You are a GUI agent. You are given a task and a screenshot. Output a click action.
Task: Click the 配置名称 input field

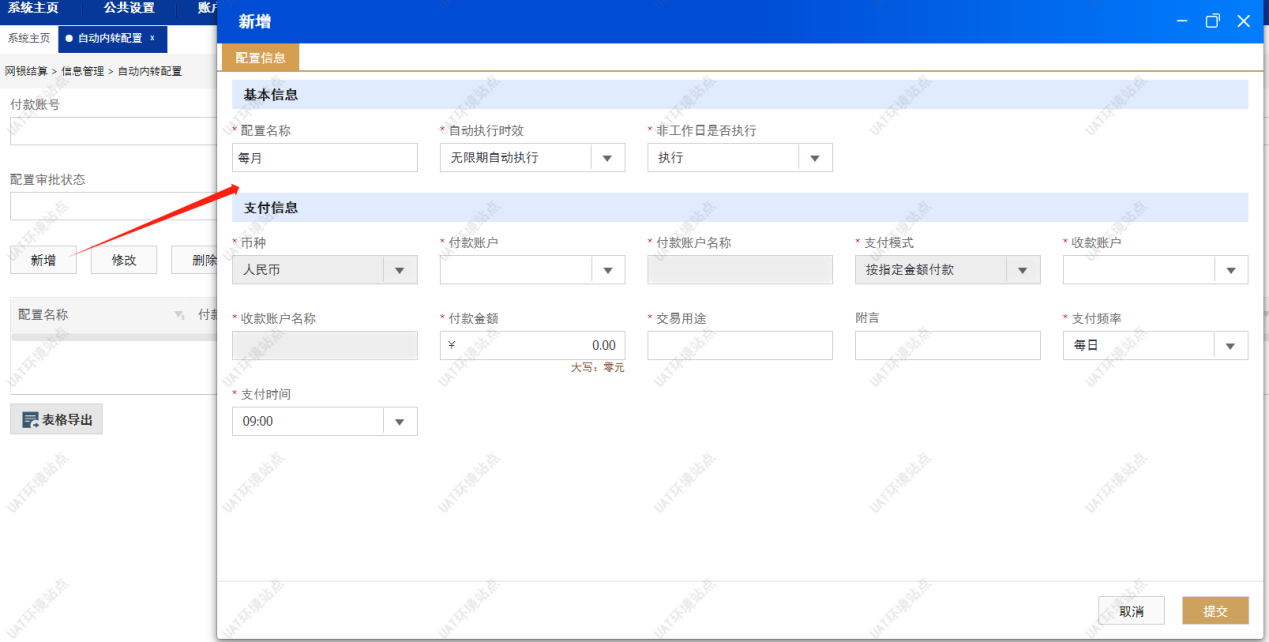[x=324, y=158]
